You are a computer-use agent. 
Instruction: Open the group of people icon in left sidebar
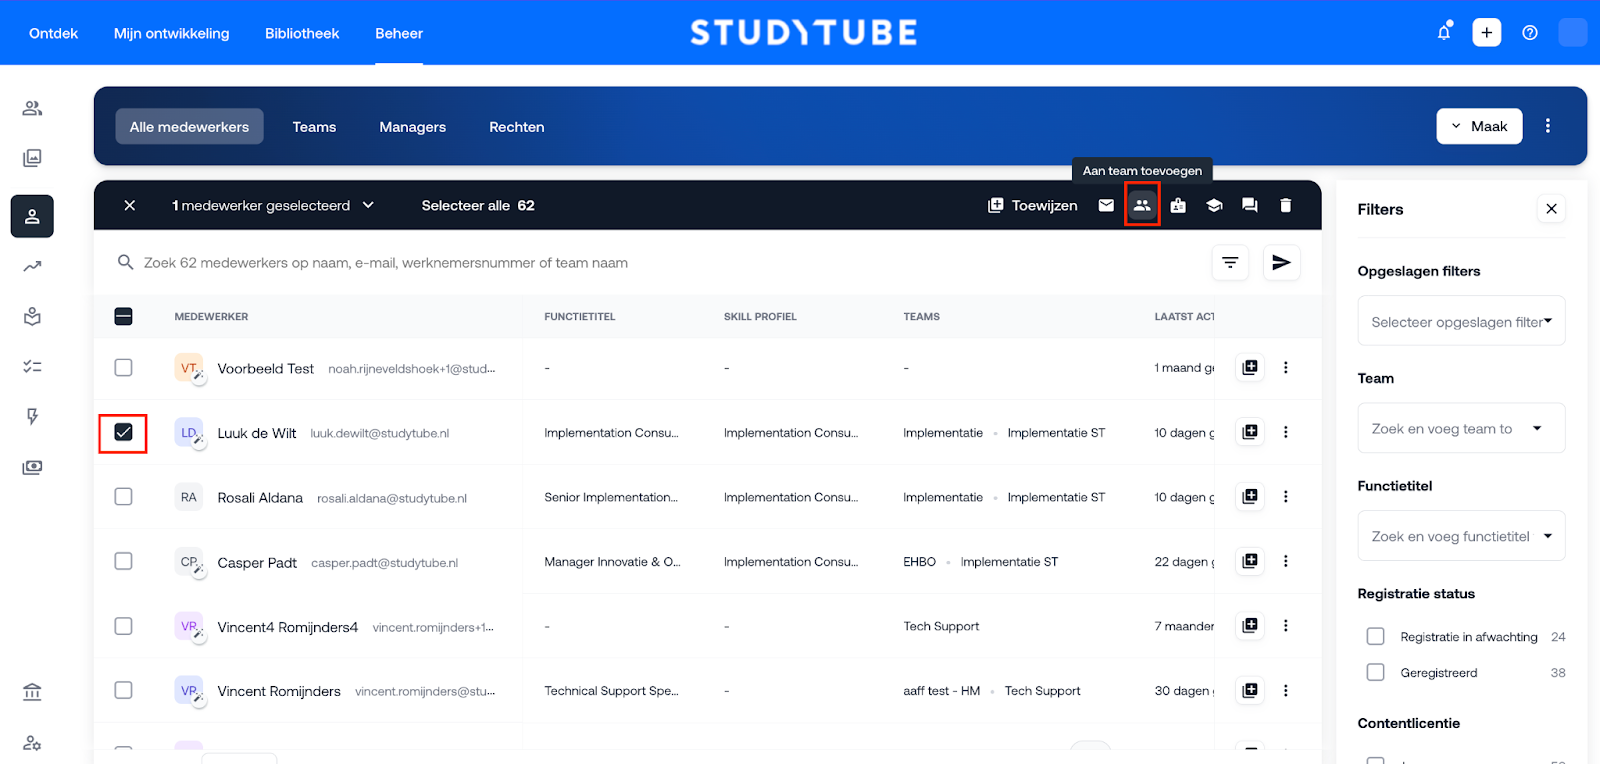tap(32, 108)
